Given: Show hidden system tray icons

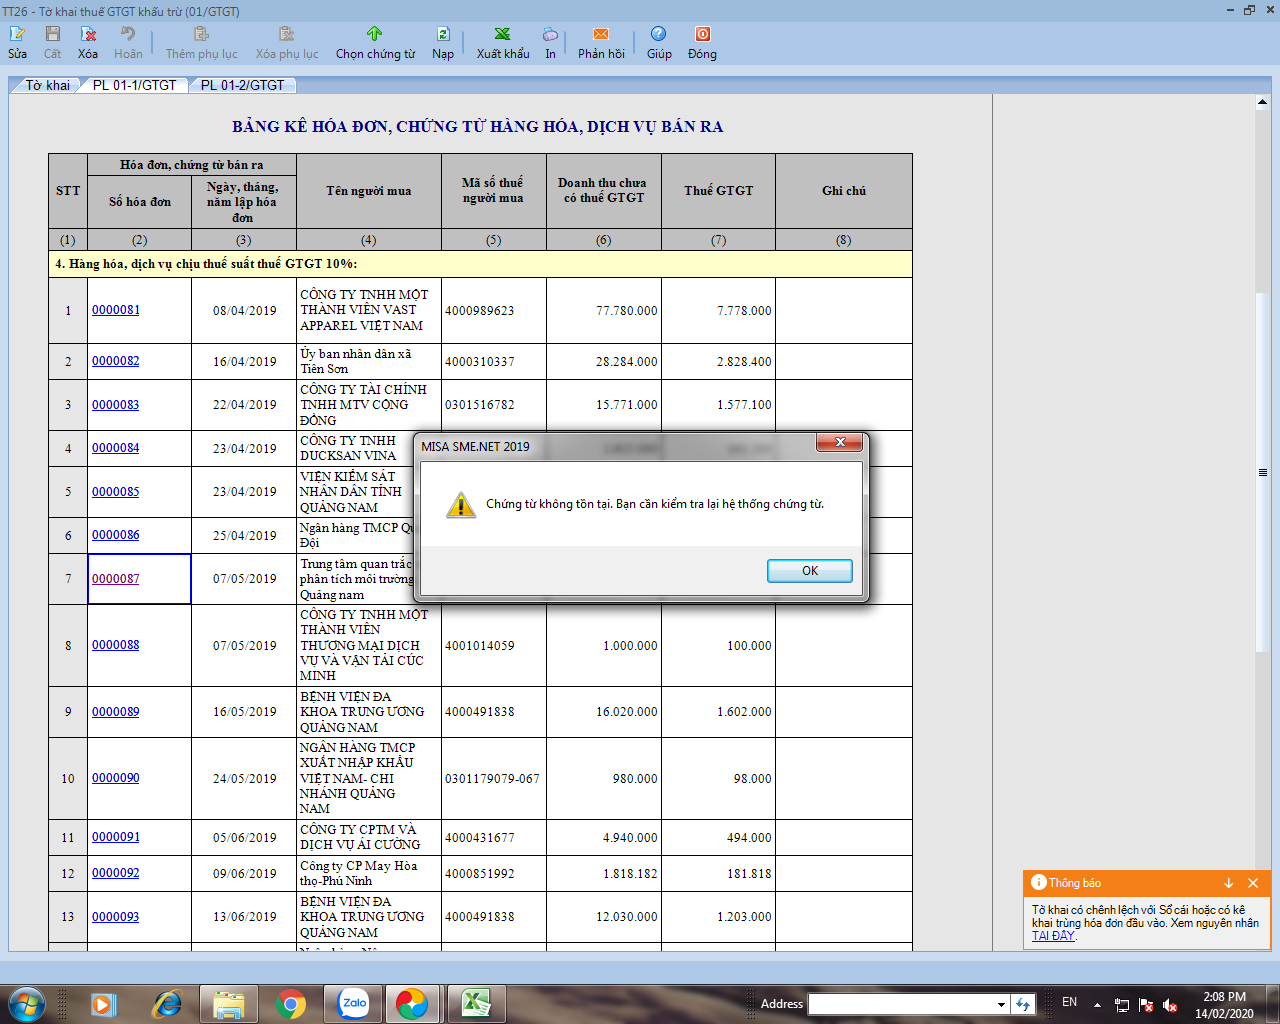Looking at the screenshot, I should coord(1097,1004).
